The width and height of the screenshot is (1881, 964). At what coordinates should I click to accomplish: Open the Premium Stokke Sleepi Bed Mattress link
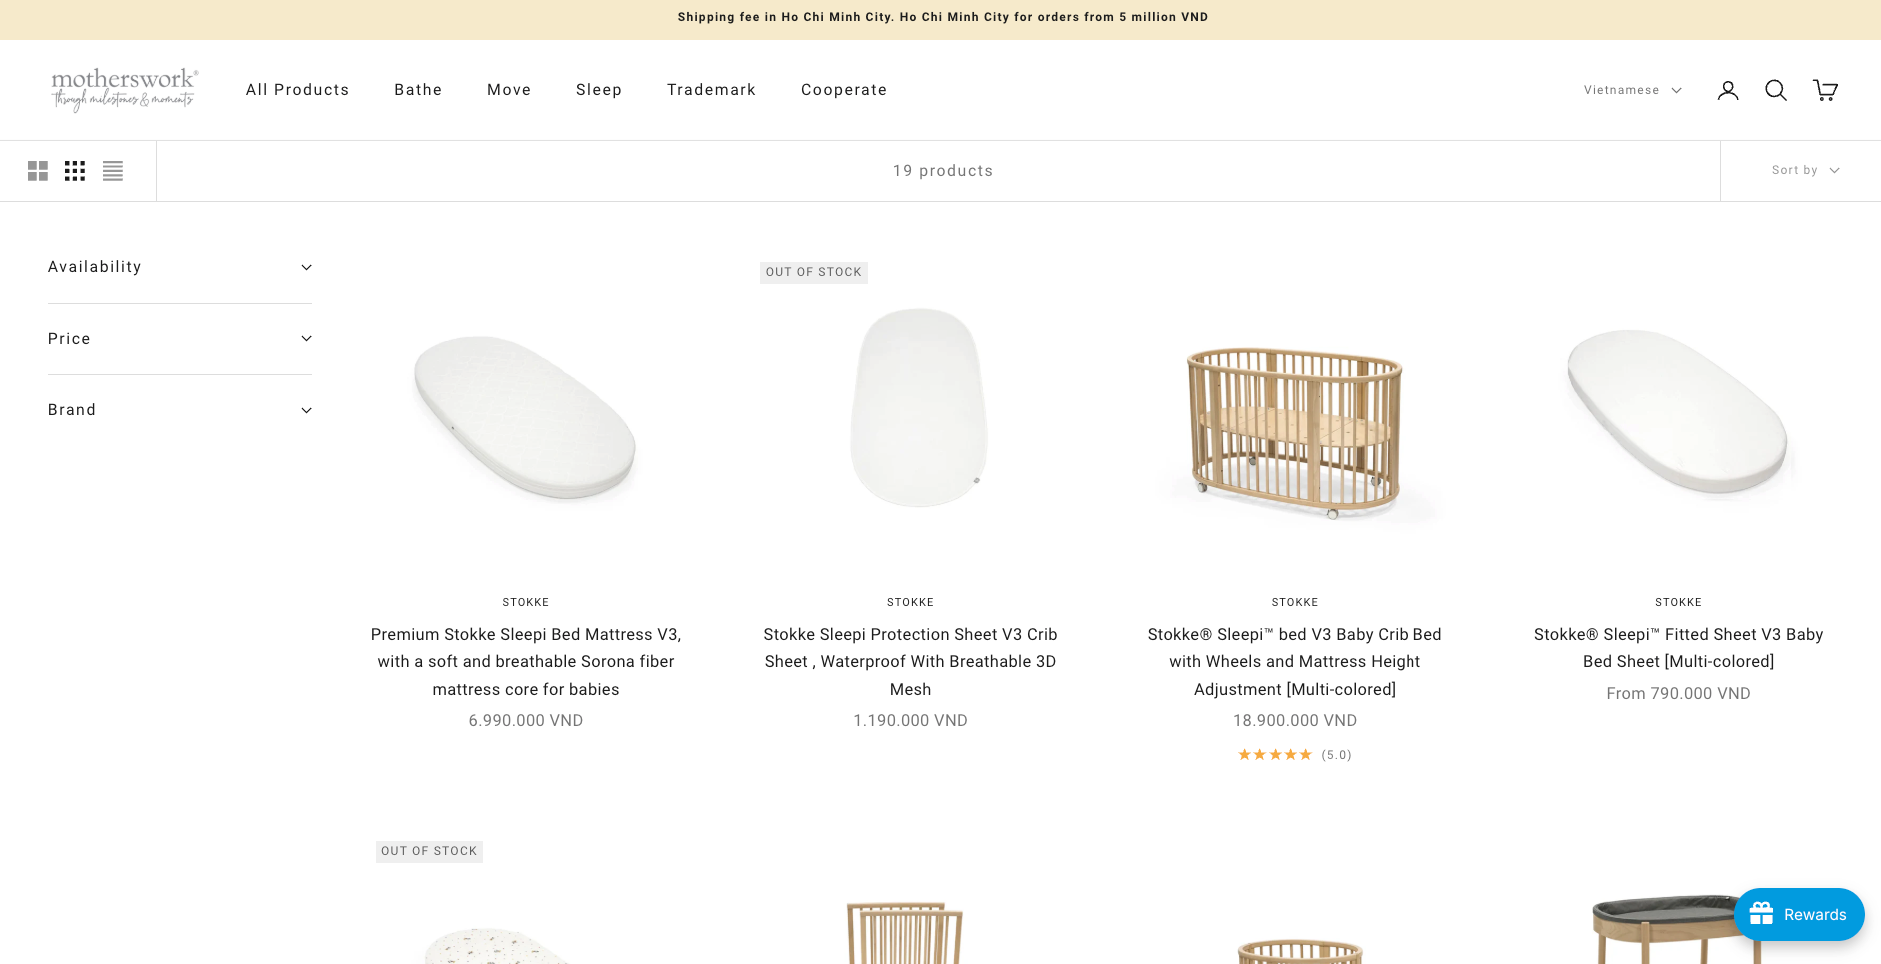[x=526, y=661]
